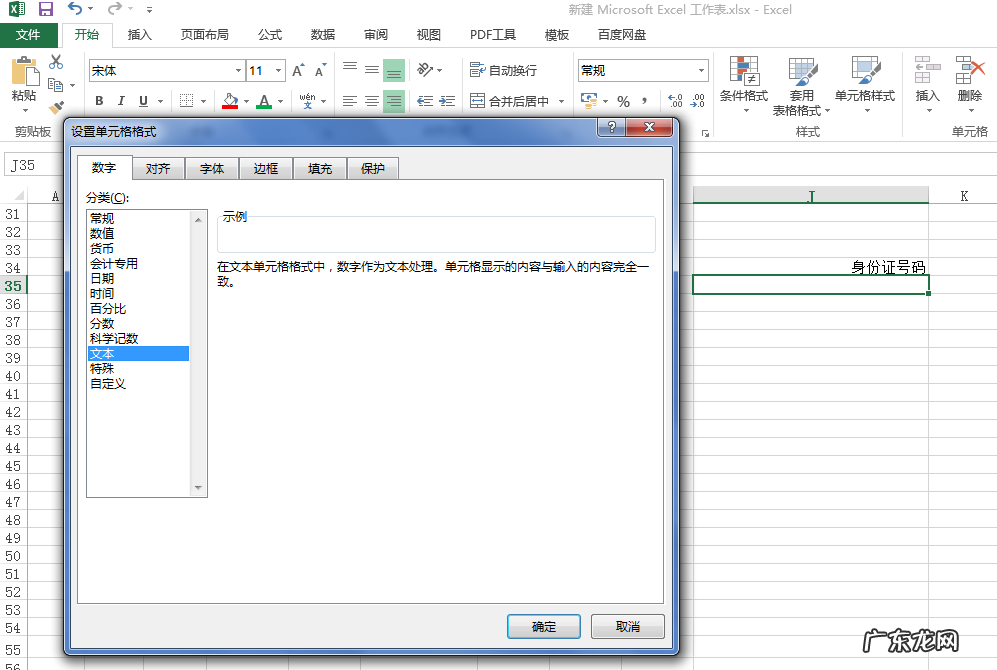Switch to the 公式 ribbon tab

pyautogui.click(x=270, y=34)
